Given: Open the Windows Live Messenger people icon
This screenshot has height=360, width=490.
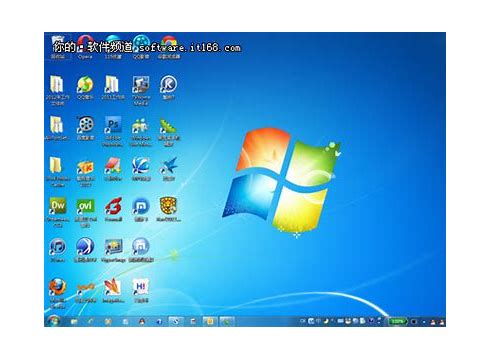Looking at the screenshot, I should tap(141, 131).
